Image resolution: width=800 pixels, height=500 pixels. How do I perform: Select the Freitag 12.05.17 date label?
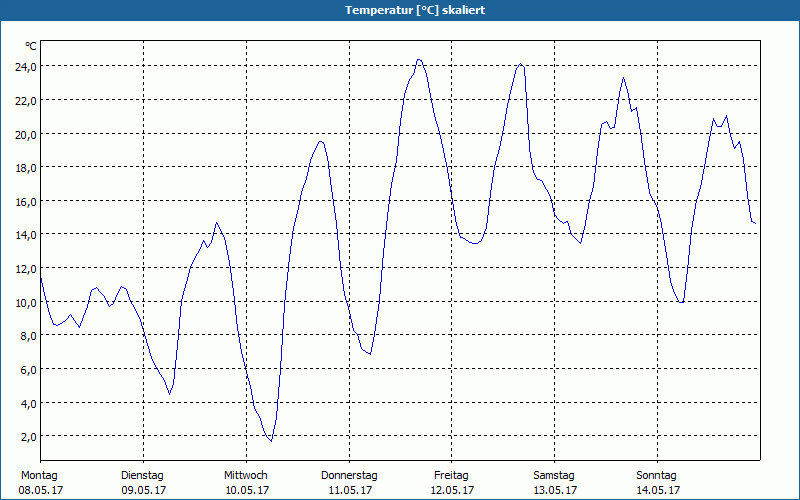451,483
